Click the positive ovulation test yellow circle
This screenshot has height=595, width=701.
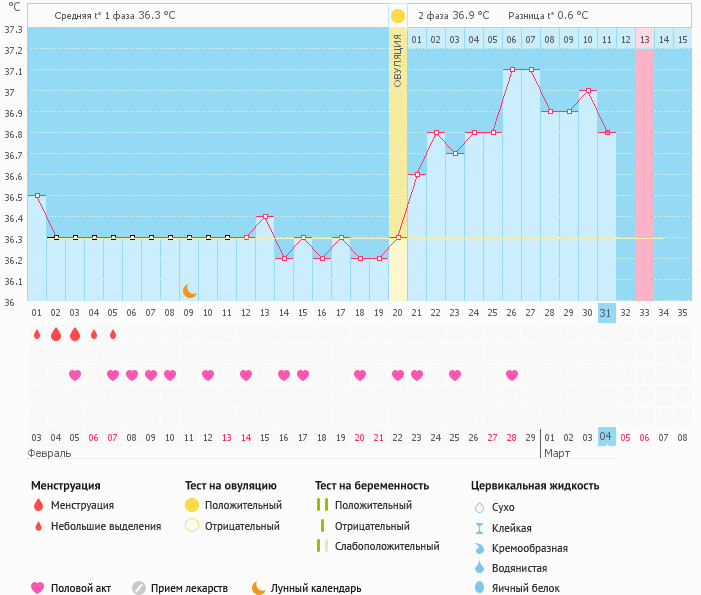[192, 505]
